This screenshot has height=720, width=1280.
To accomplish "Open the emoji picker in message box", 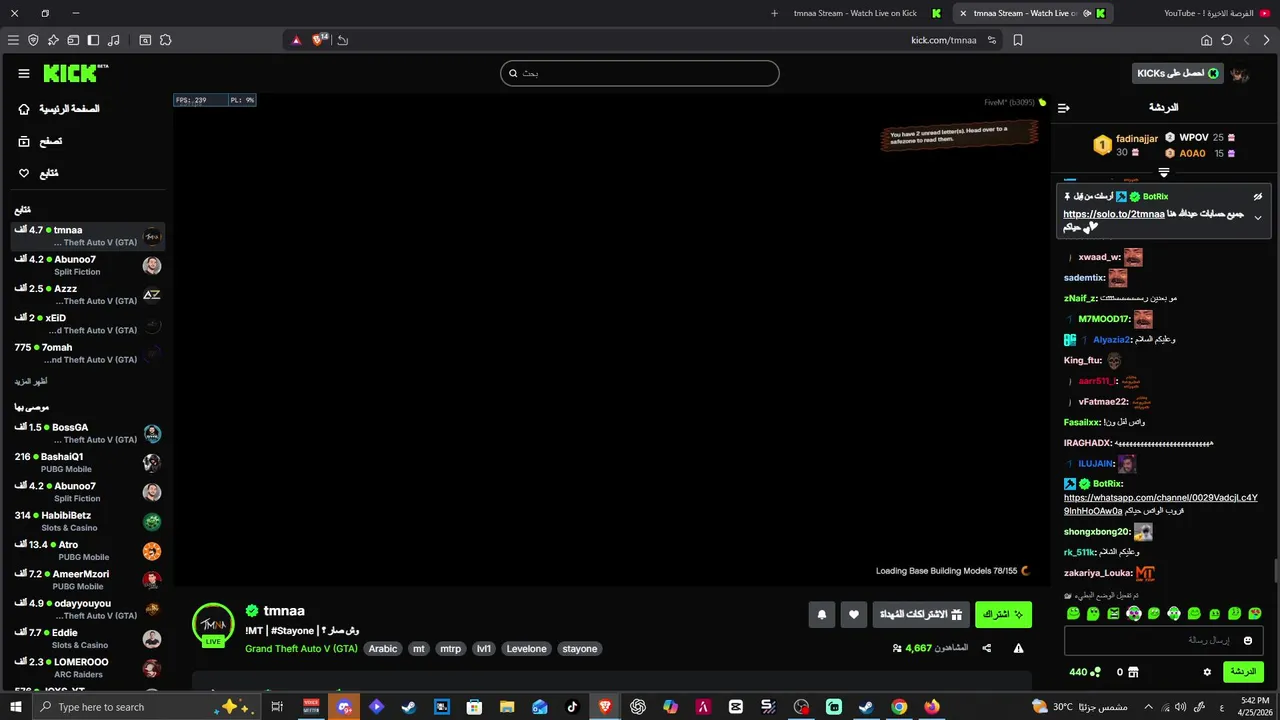I will tap(1248, 640).
